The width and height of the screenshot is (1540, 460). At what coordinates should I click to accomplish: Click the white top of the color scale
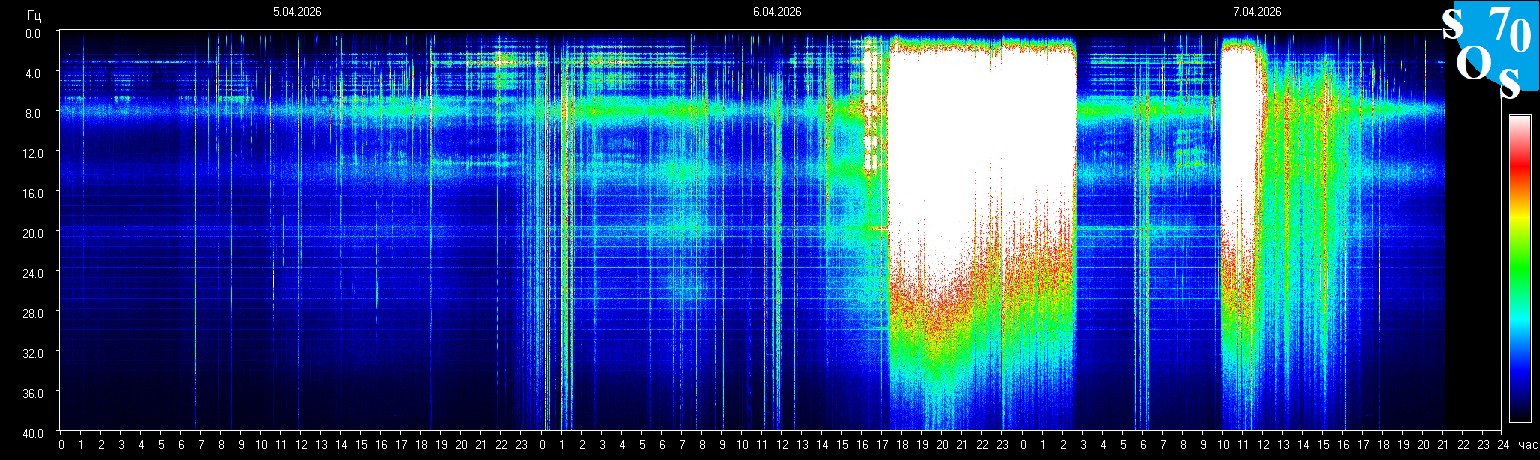point(1519,123)
